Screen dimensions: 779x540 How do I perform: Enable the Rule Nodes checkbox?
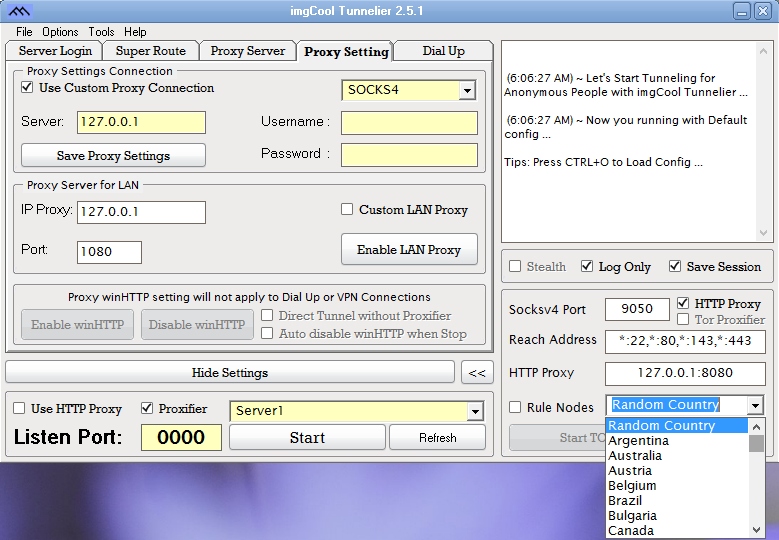[515, 407]
